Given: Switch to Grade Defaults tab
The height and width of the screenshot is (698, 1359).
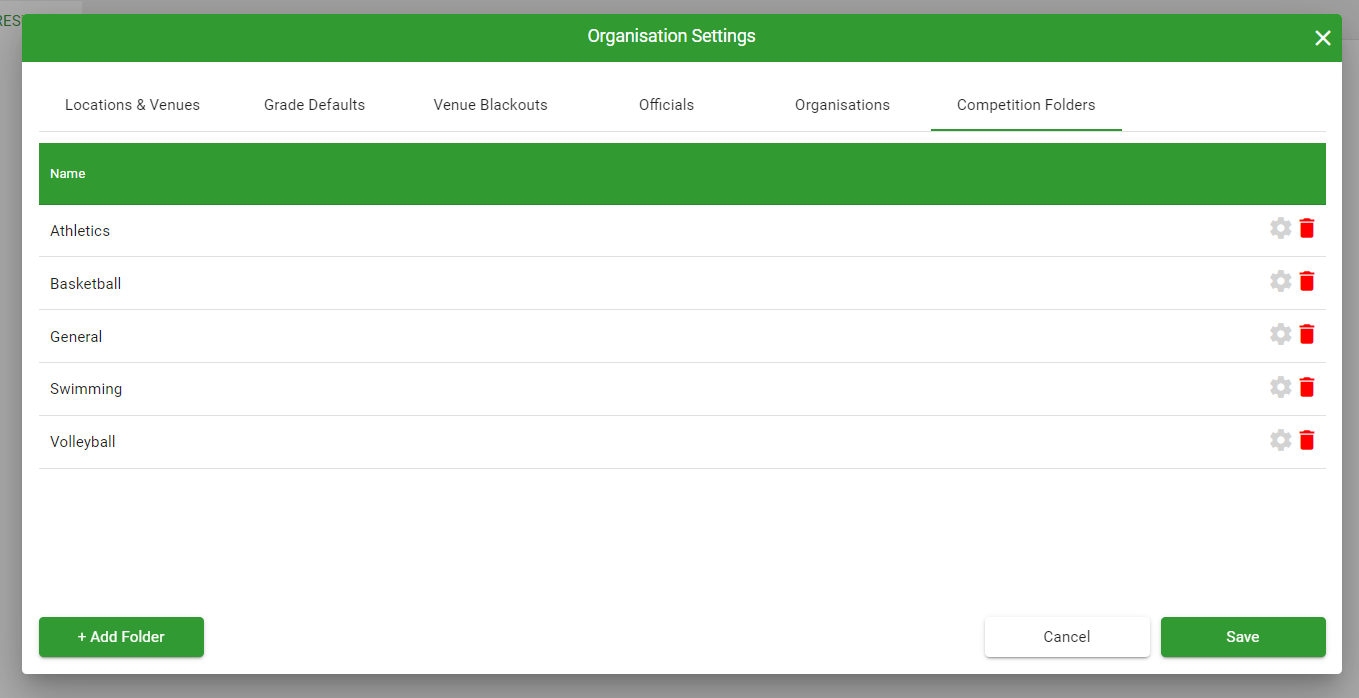Looking at the screenshot, I should (314, 105).
